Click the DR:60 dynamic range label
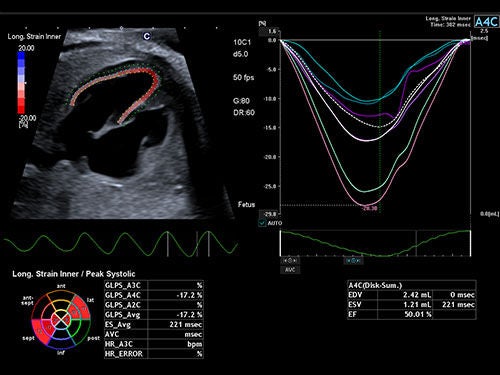 click(244, 113)
